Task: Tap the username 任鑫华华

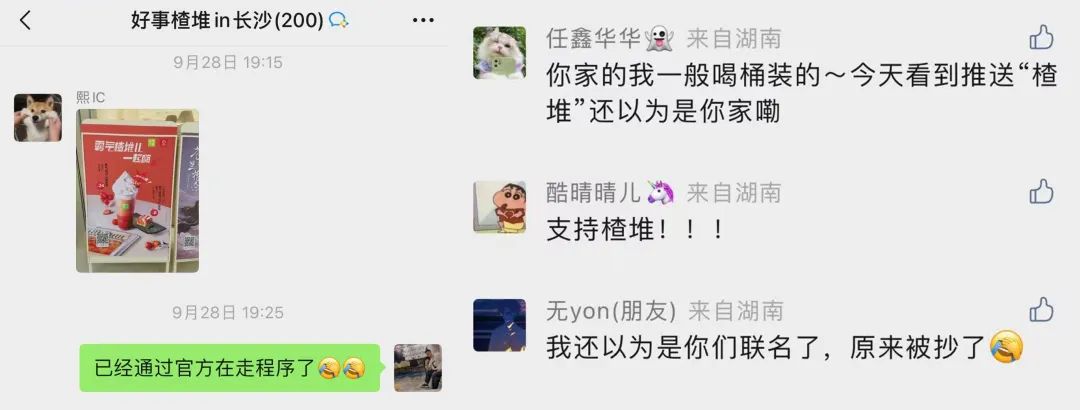Action: pos(593,39)
